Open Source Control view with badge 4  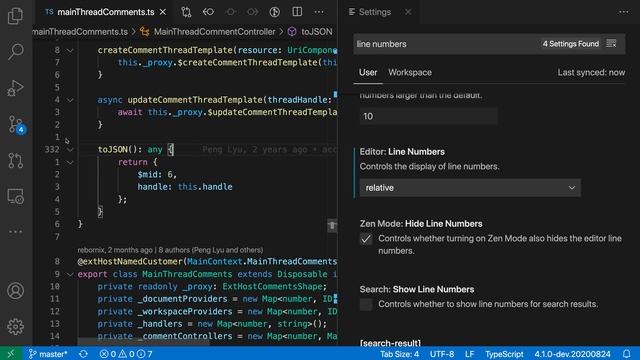[16, 124]
